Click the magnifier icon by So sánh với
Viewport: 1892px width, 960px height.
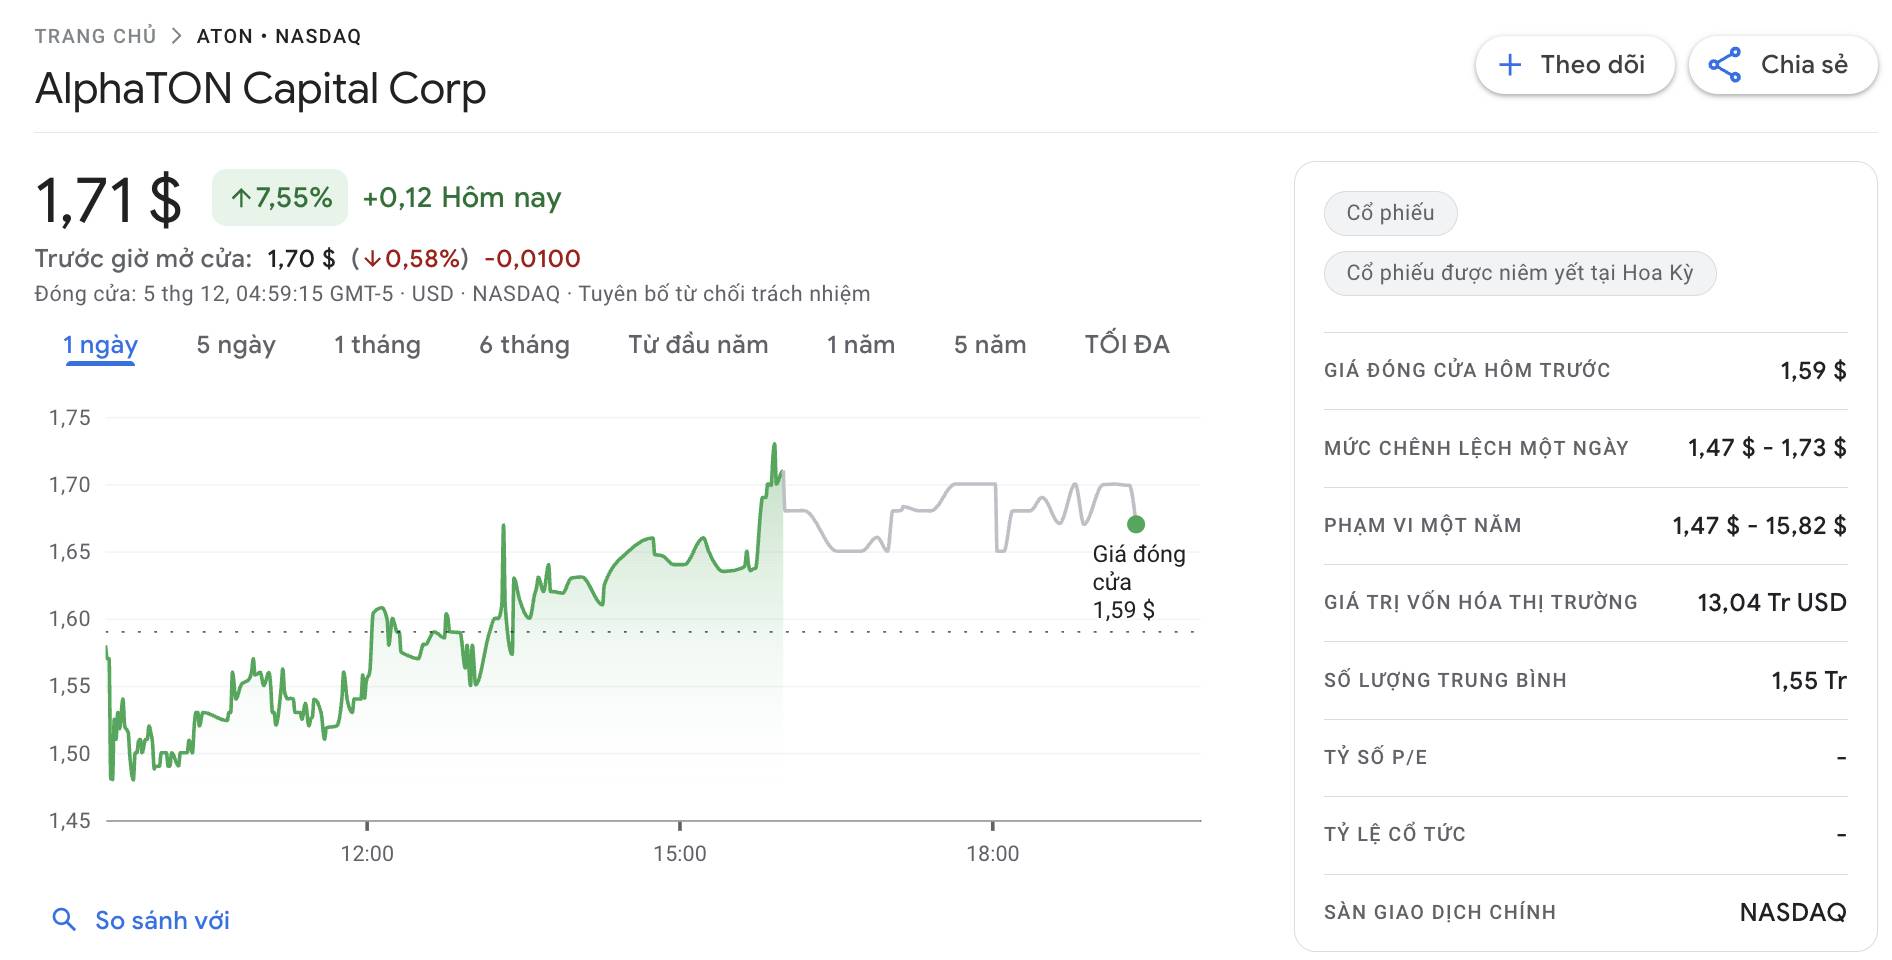tap(64, 919)
